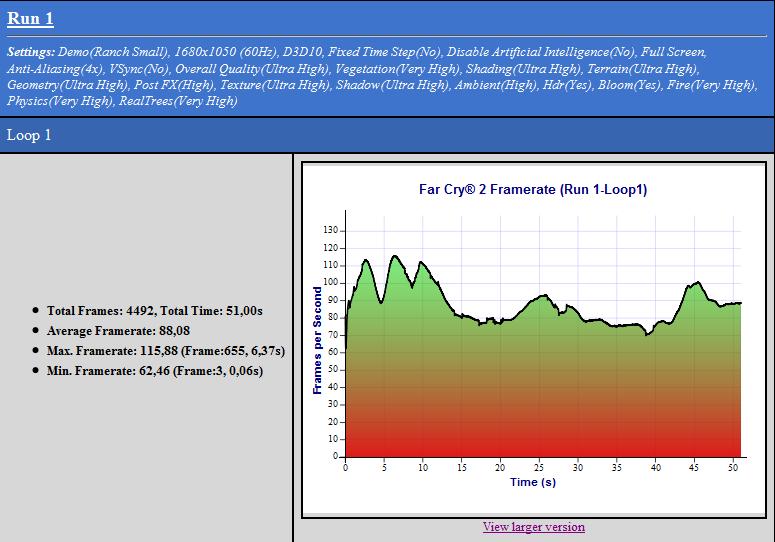
Task: Click the "RealTrees(Very High)" setting text
Action: pos(178,101)
